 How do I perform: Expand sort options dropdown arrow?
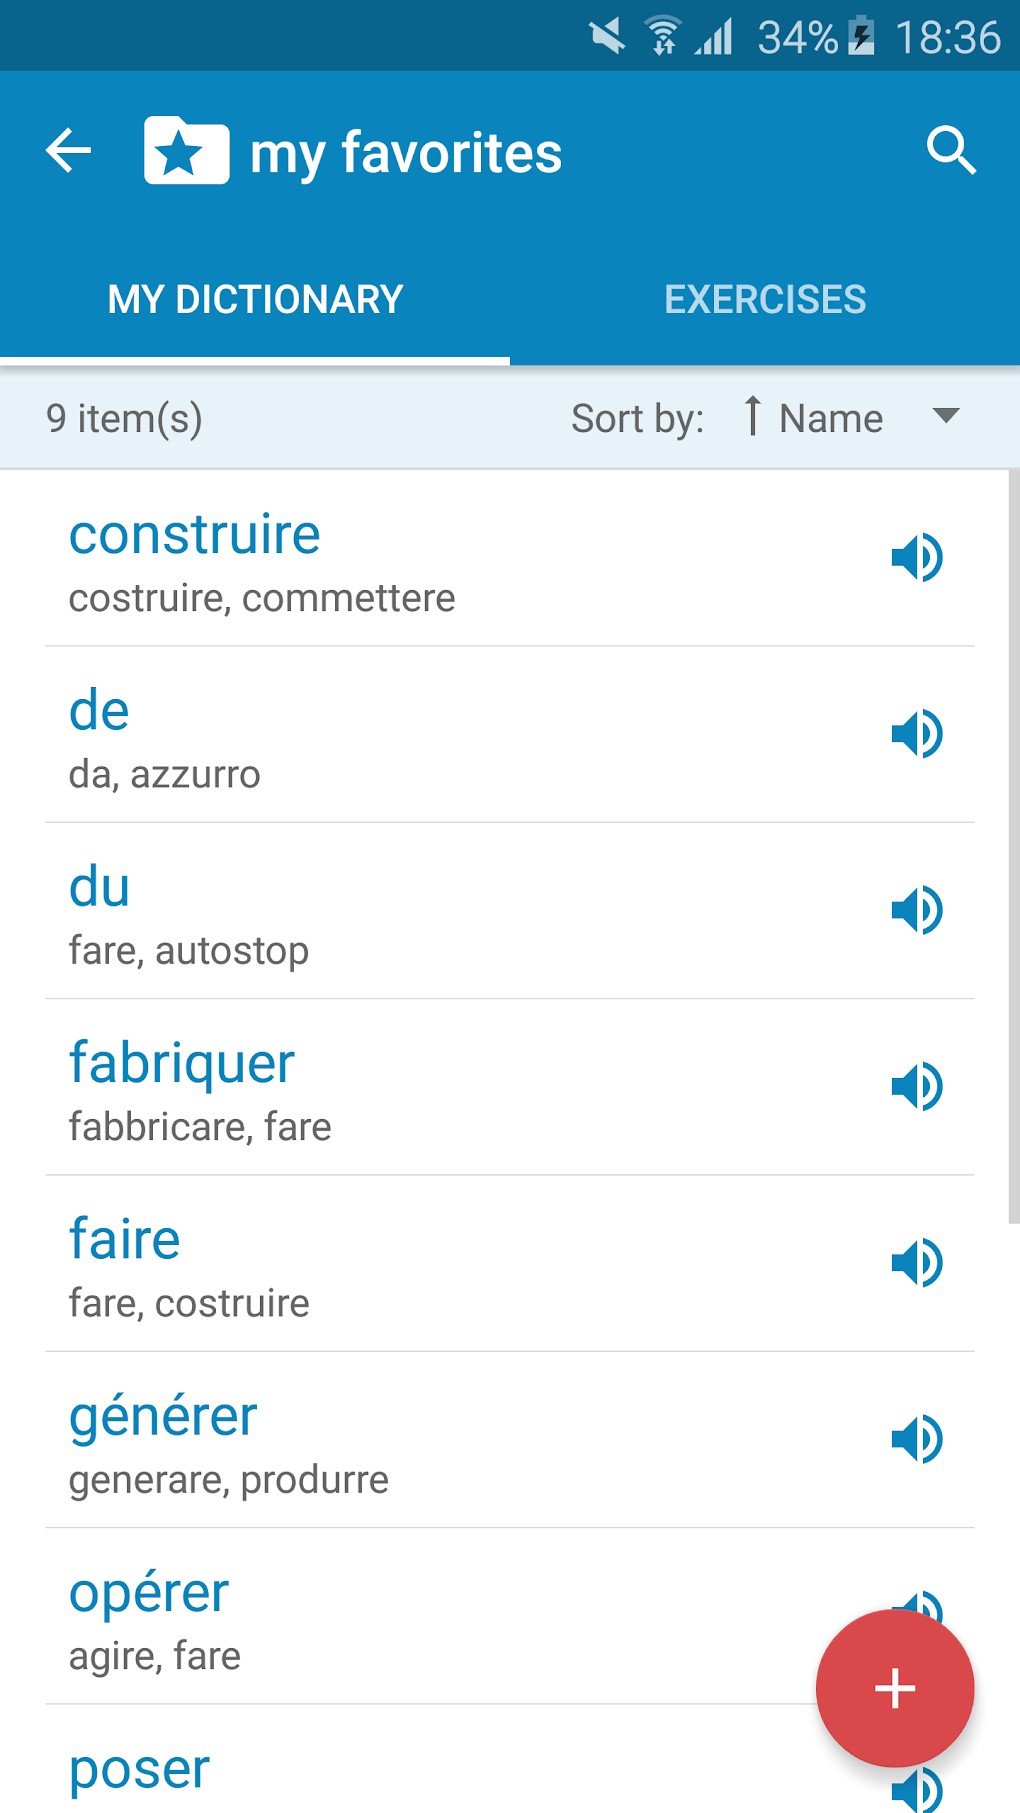(x=945, y=416)
